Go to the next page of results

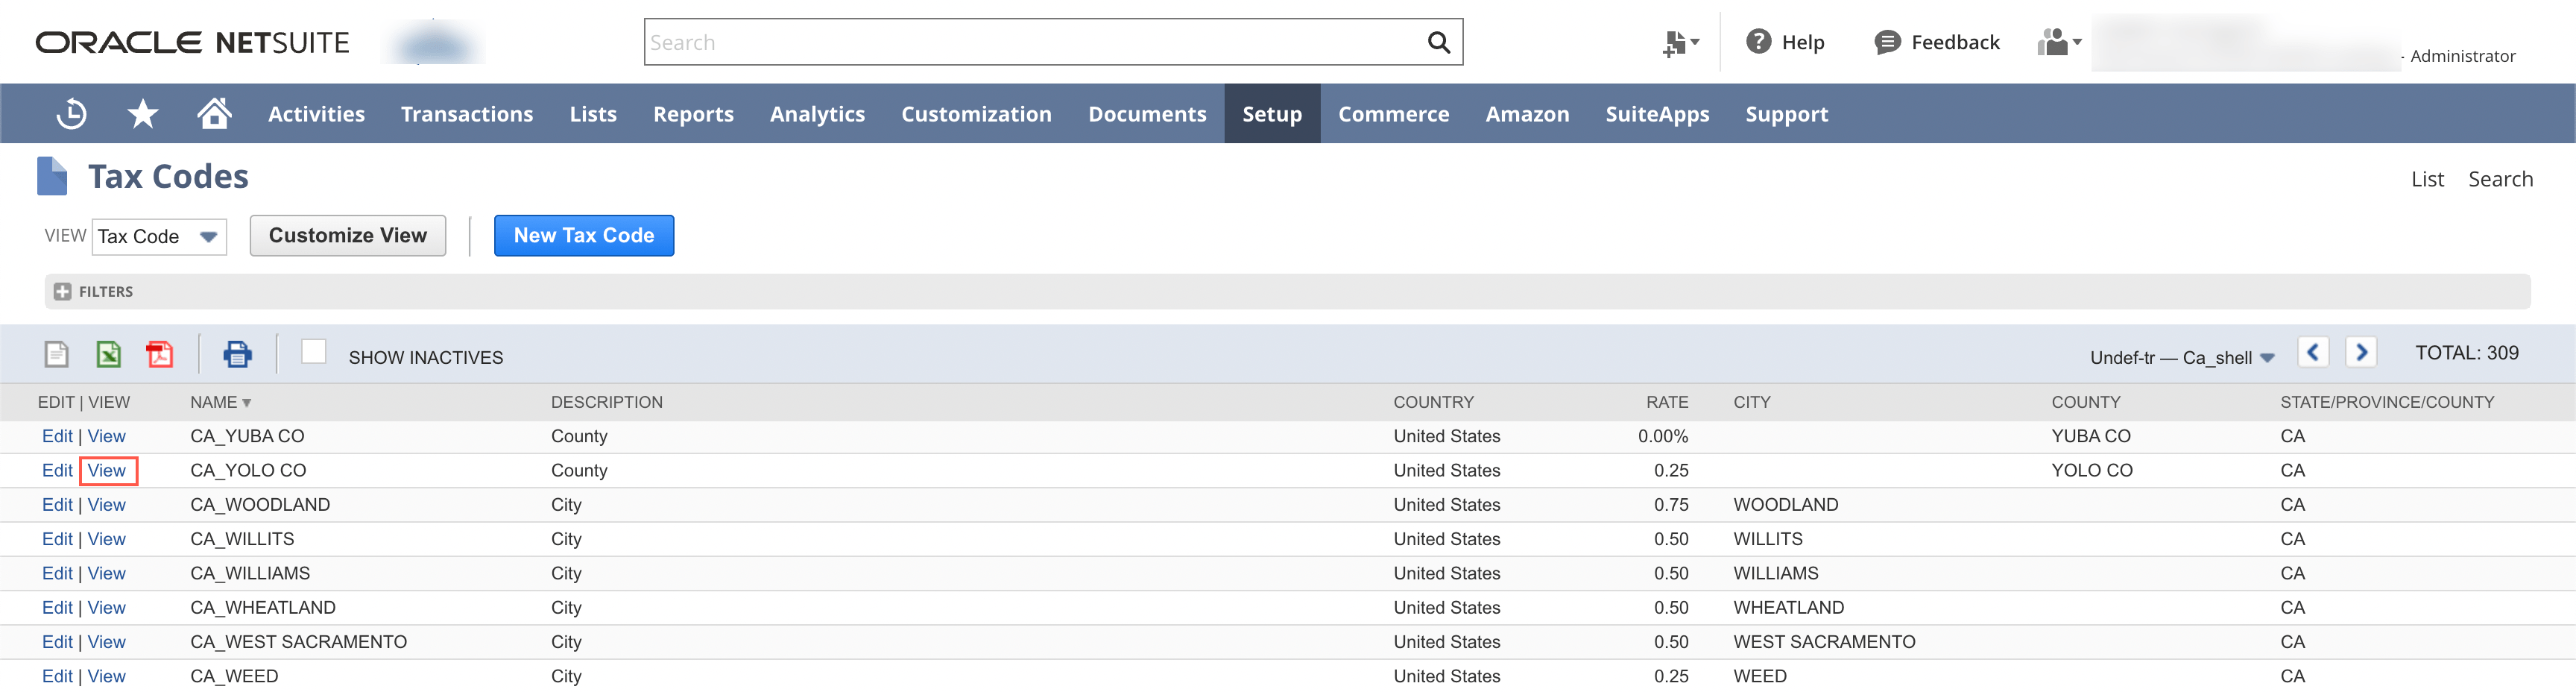(2362, 352)
